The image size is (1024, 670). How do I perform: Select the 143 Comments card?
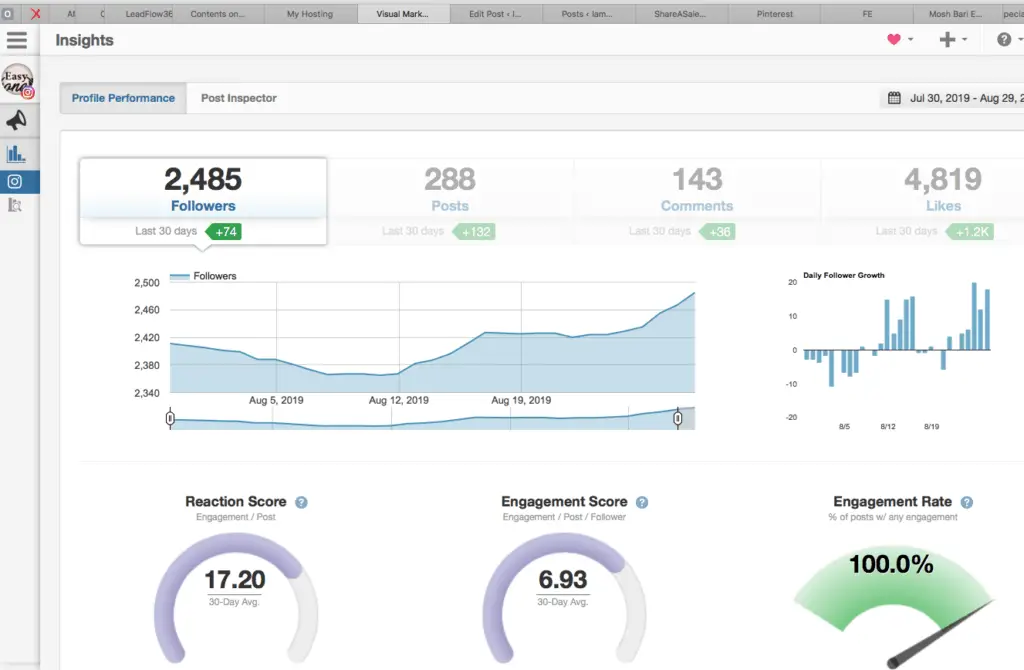pos(697,201)
